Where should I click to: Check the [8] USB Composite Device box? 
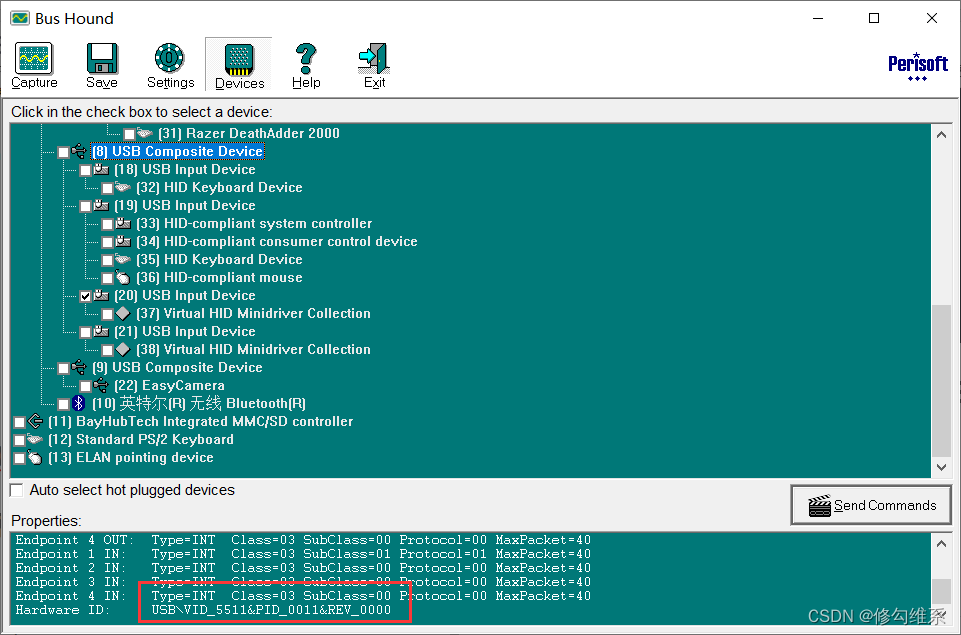tap(62, 151)
